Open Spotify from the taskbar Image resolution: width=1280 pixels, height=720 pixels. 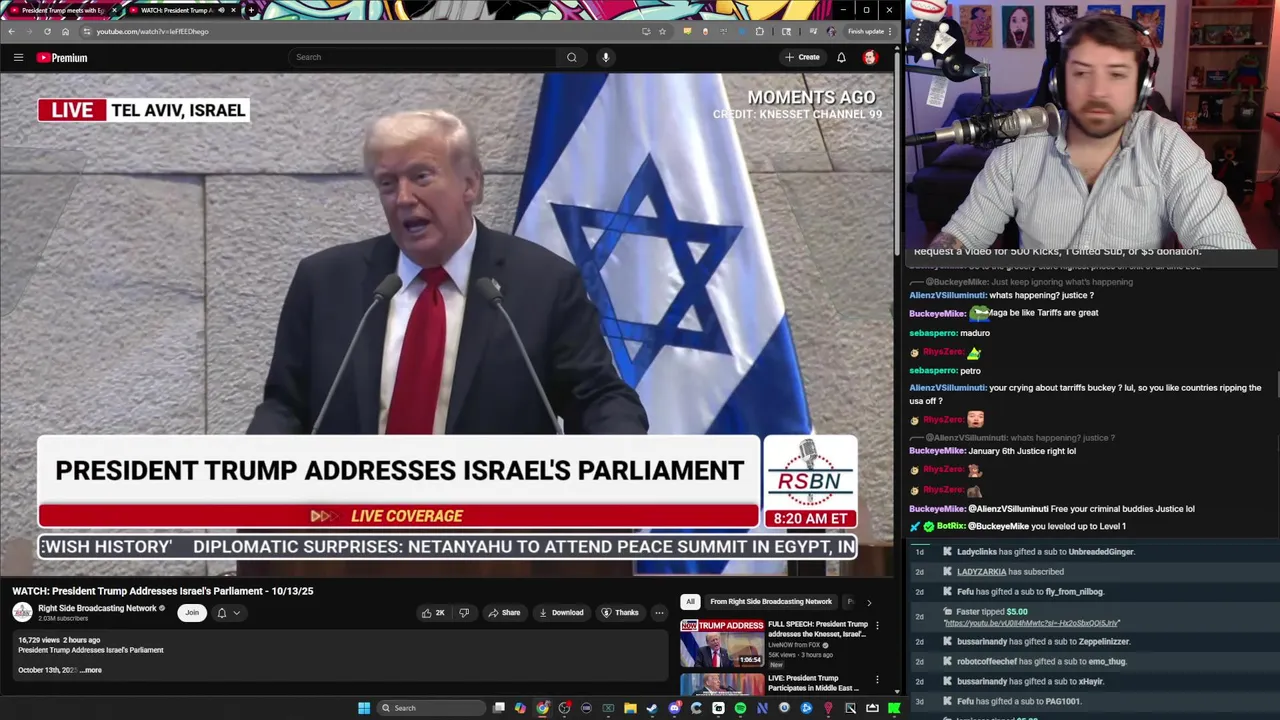coord(740,708)
